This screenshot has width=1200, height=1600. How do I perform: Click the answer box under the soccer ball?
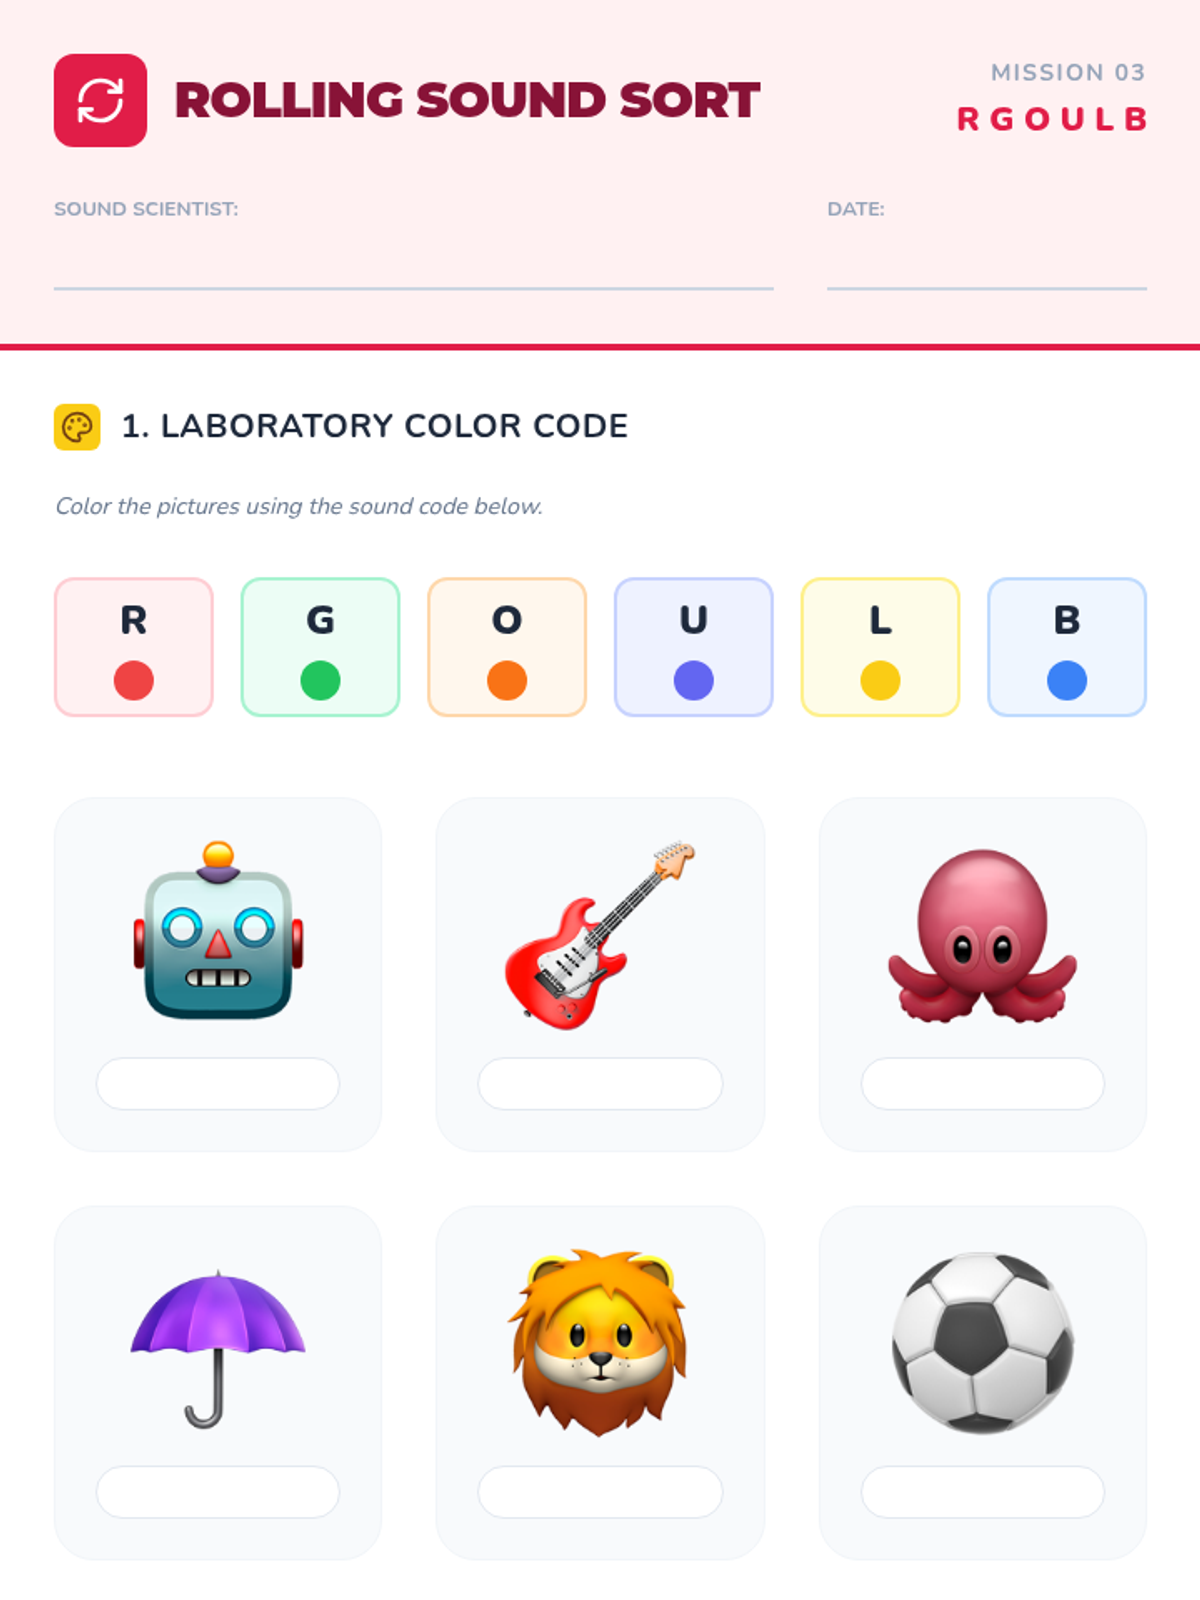coord(983,1492)
